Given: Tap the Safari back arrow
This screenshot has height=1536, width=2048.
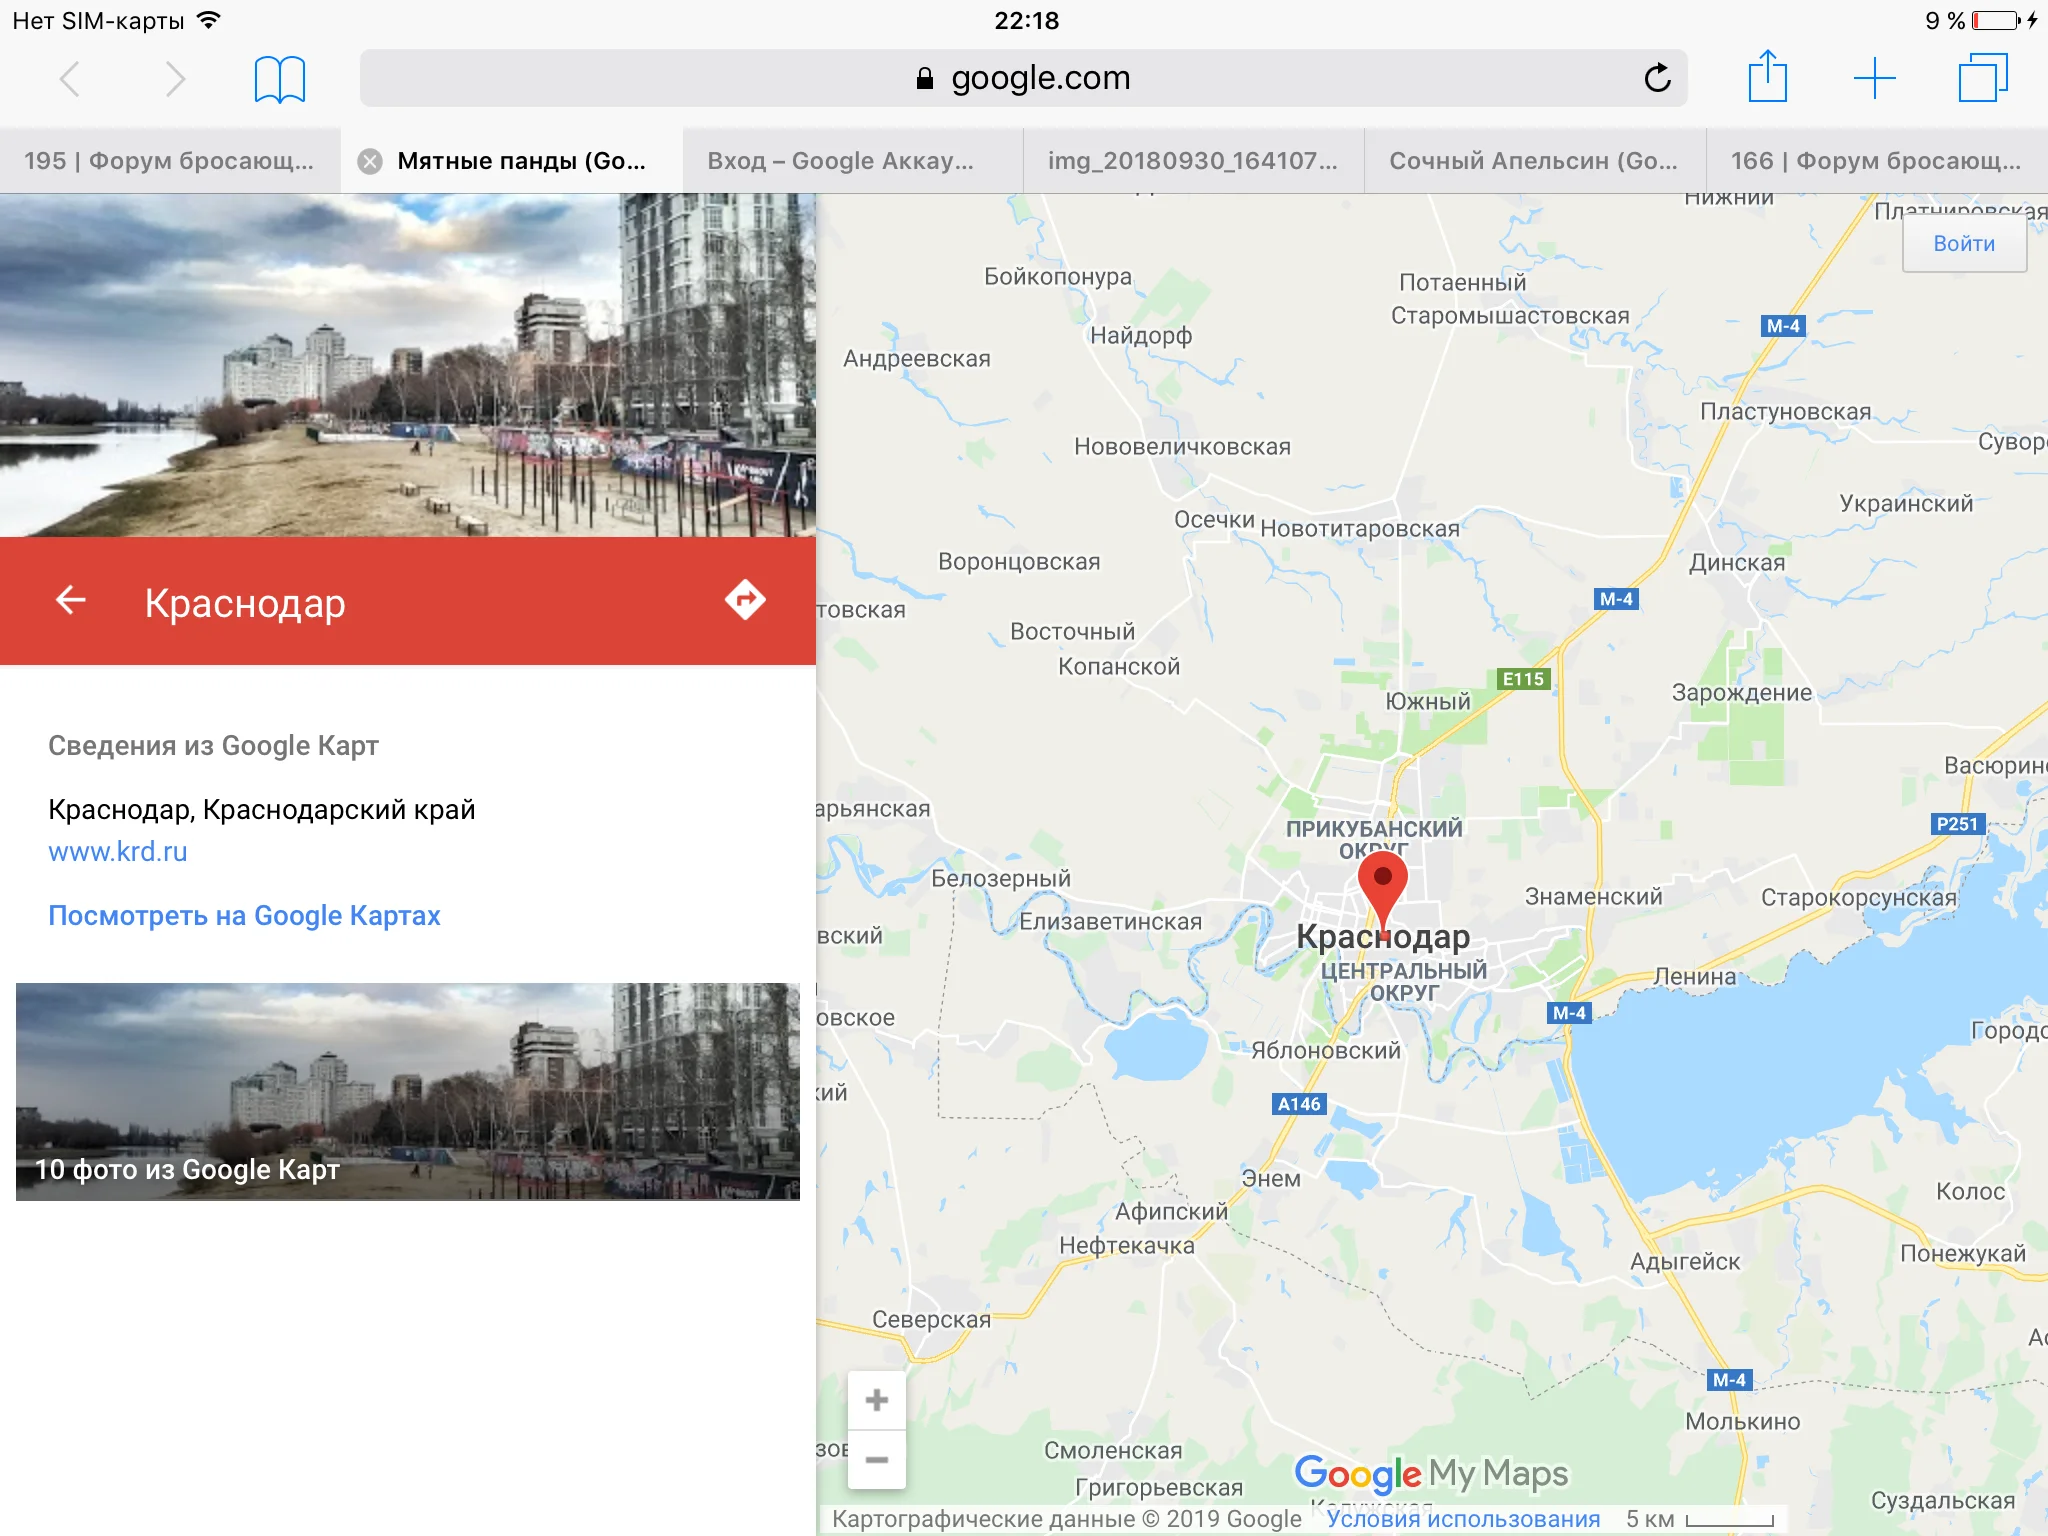Looking at the screenshot, I should 70,79.
